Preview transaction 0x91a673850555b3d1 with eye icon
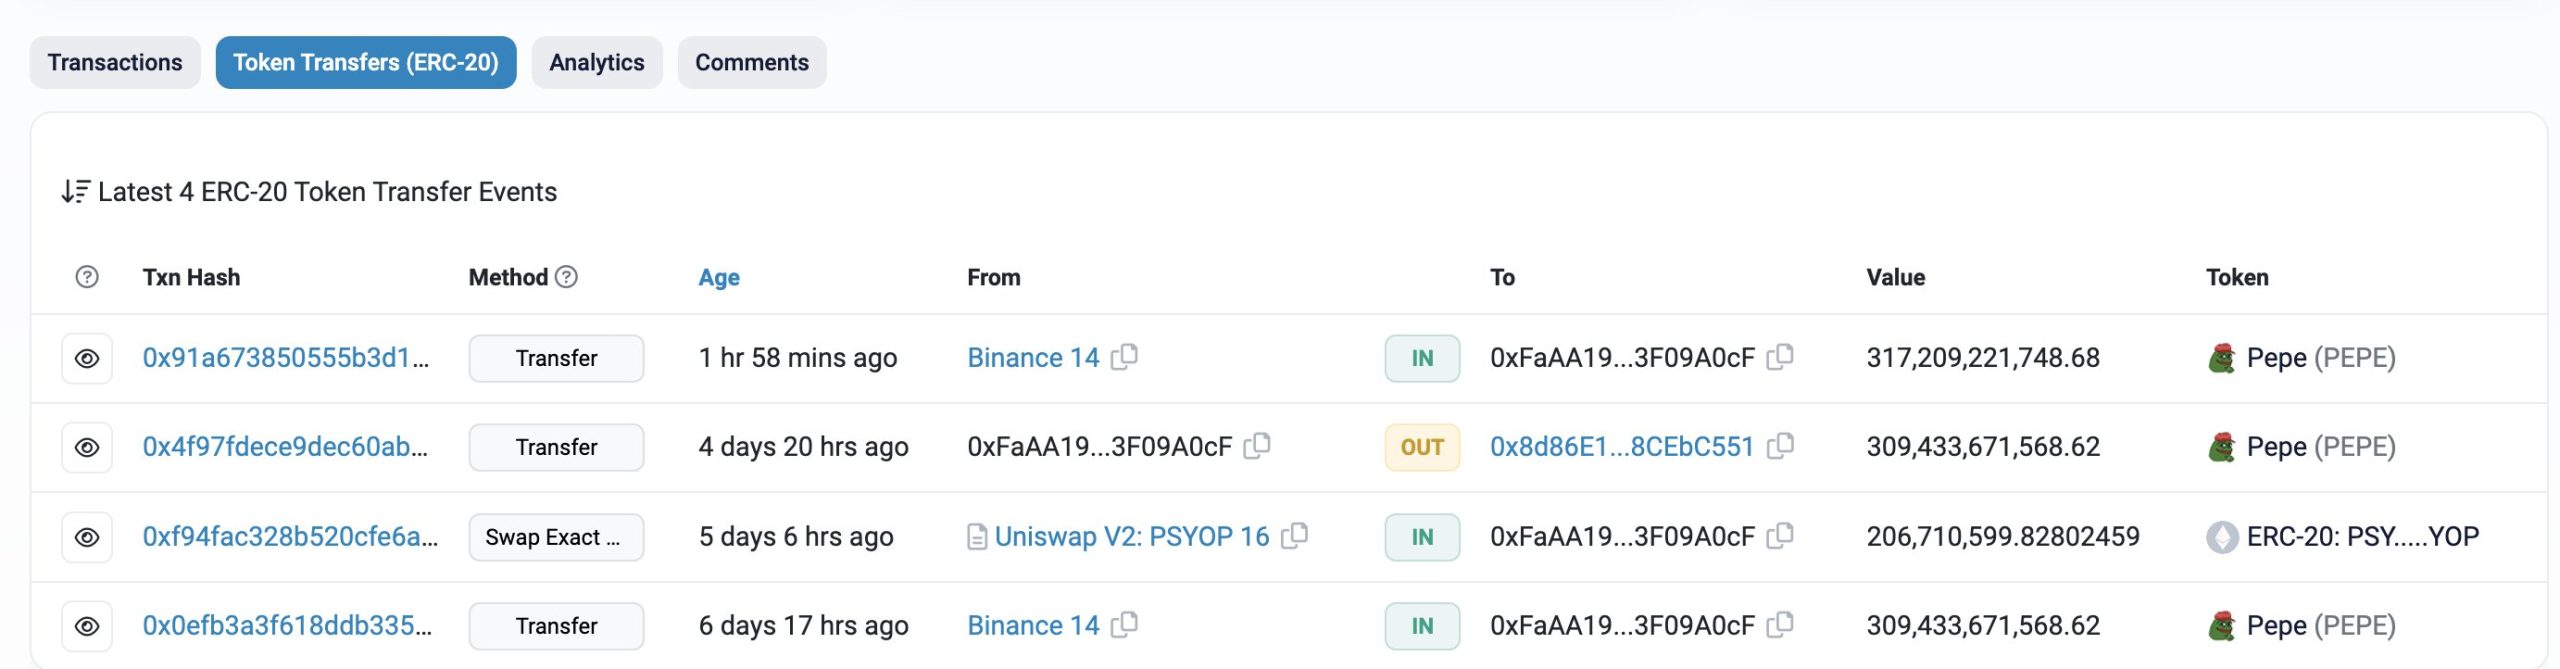Image resolution: width=2560 pixels, height=669 pixels. (87, 358)
